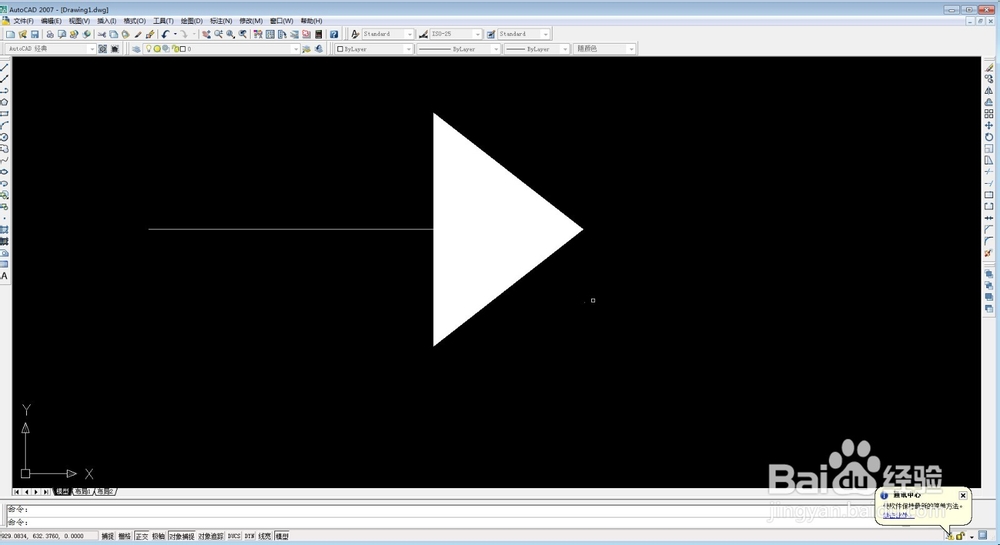Click the Copy icon in standard toolbar
Image resolution: width=1000 pixels, height=545 pixels.
pyautogui.click(x=114, y=34)
